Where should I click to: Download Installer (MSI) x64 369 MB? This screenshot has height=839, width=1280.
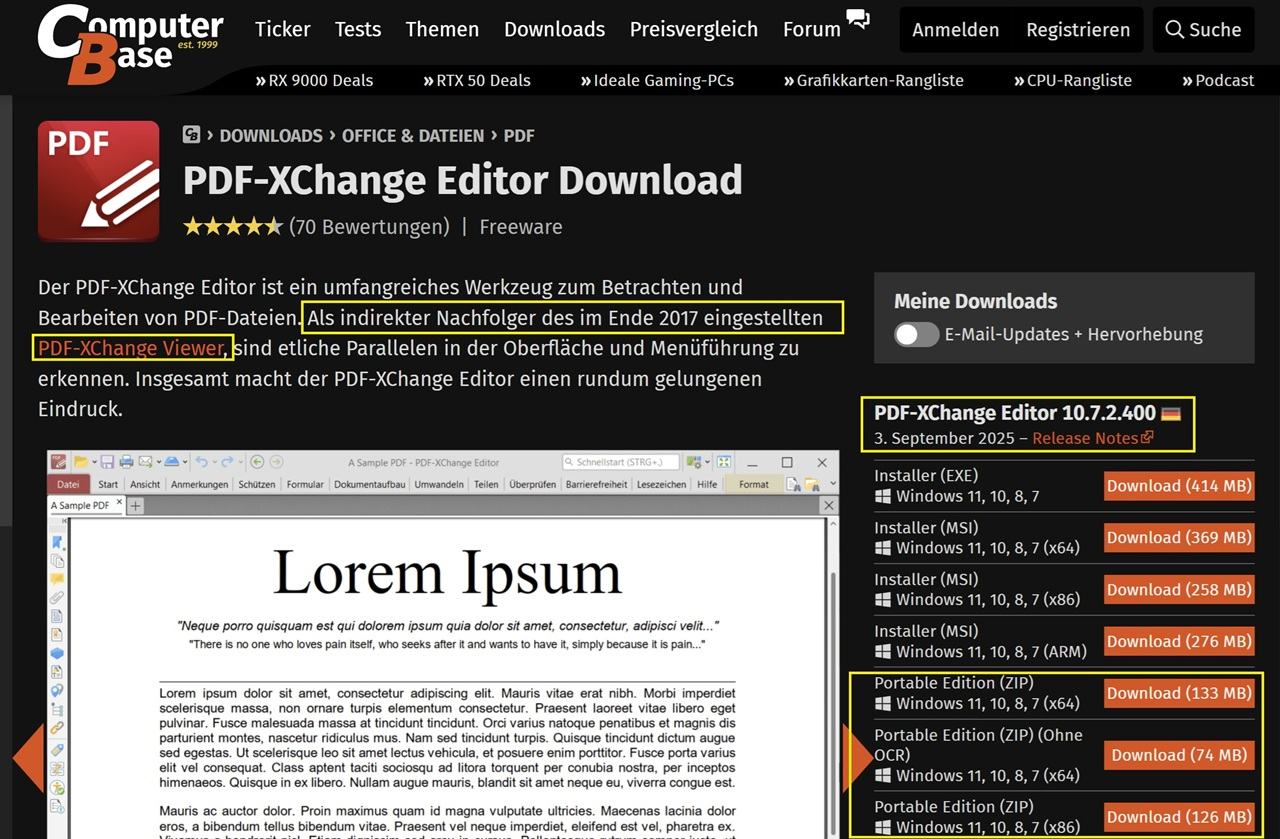point(1179,538)
